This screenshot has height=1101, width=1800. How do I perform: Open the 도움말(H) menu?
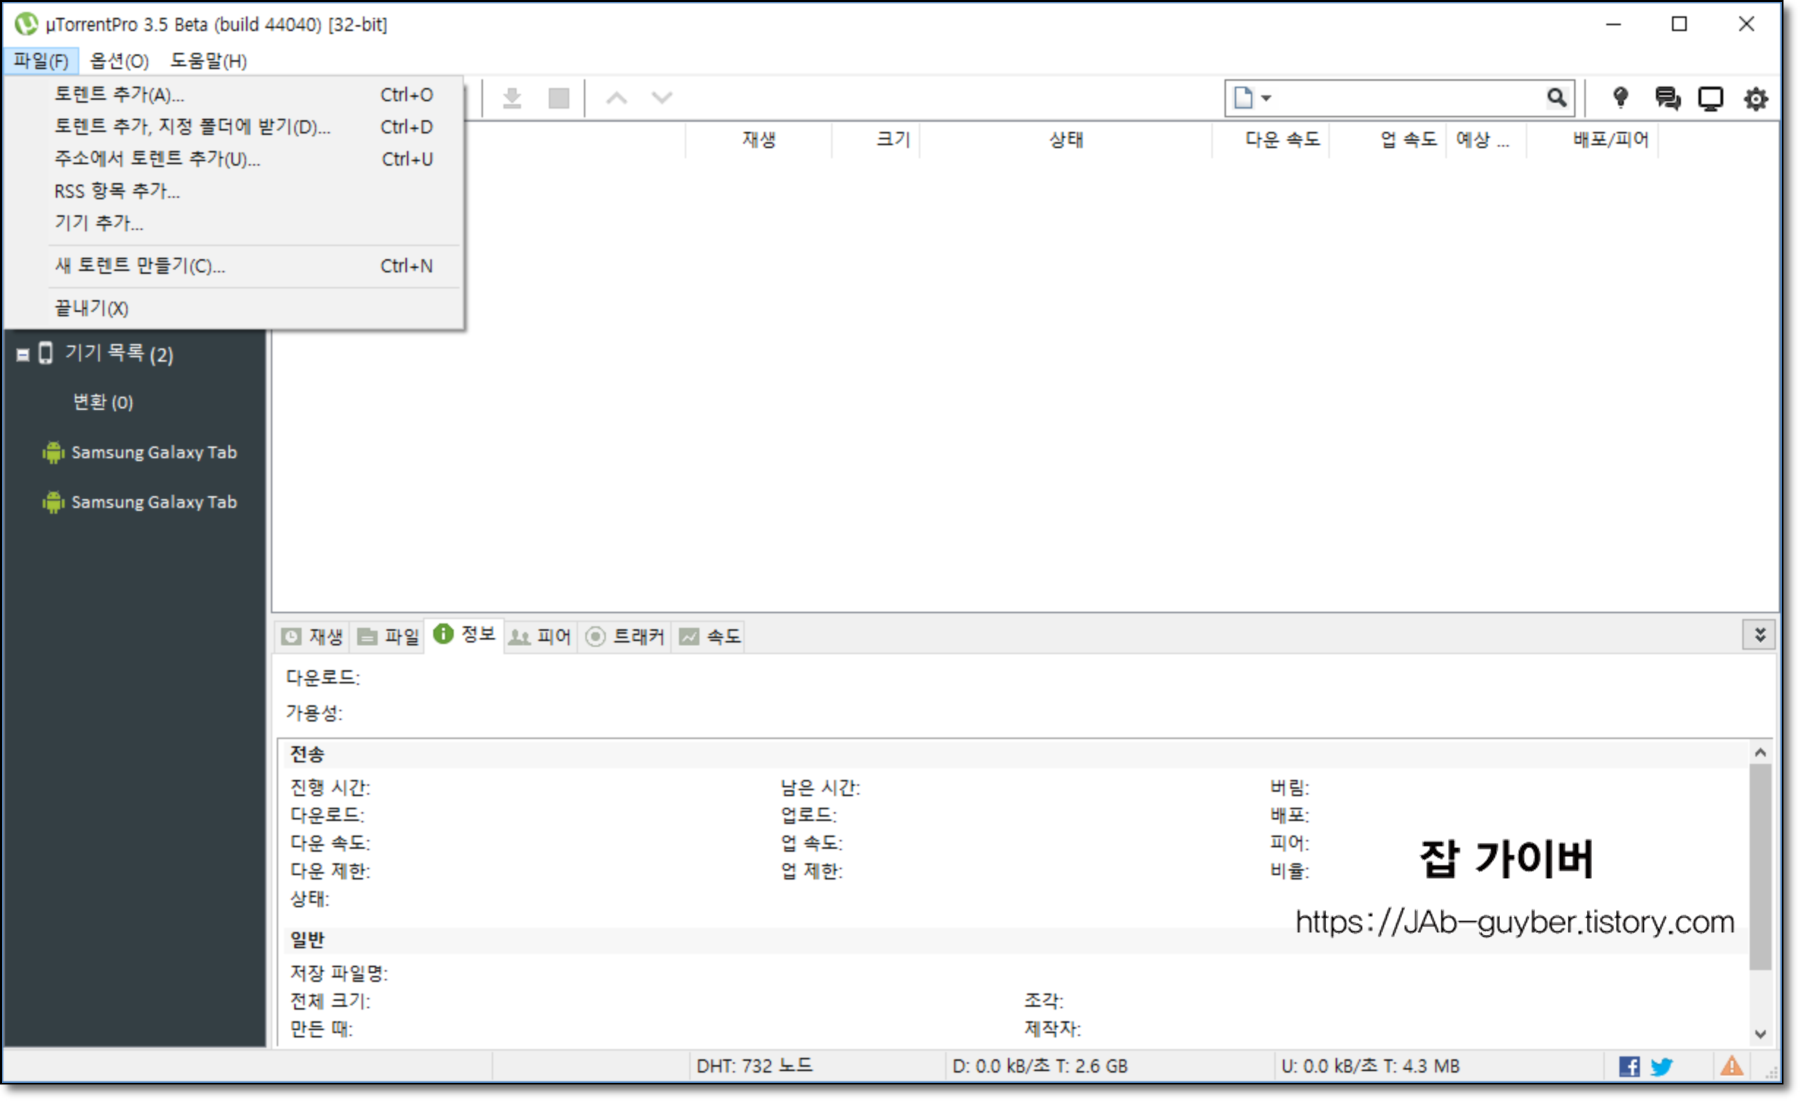pyautogui.click(x=208, y=61)
